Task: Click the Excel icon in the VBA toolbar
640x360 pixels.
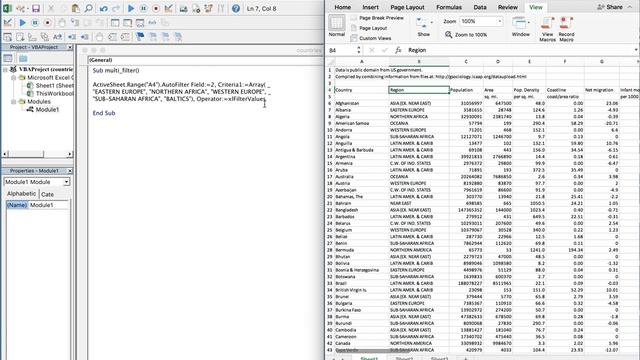Action: pyautogui.click(x=7, y=8)
